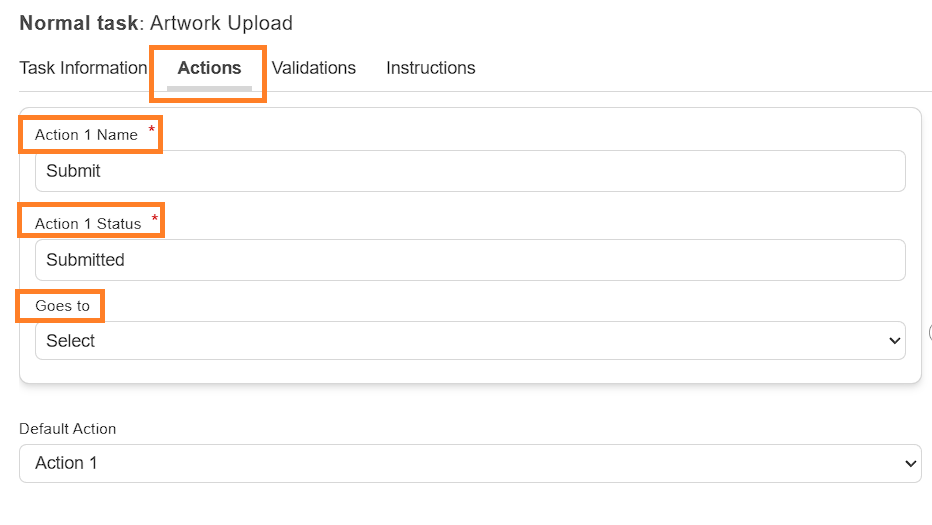Select the Actions tab
Viewport: 932px width, 525px height.
(x=209, y=68)
